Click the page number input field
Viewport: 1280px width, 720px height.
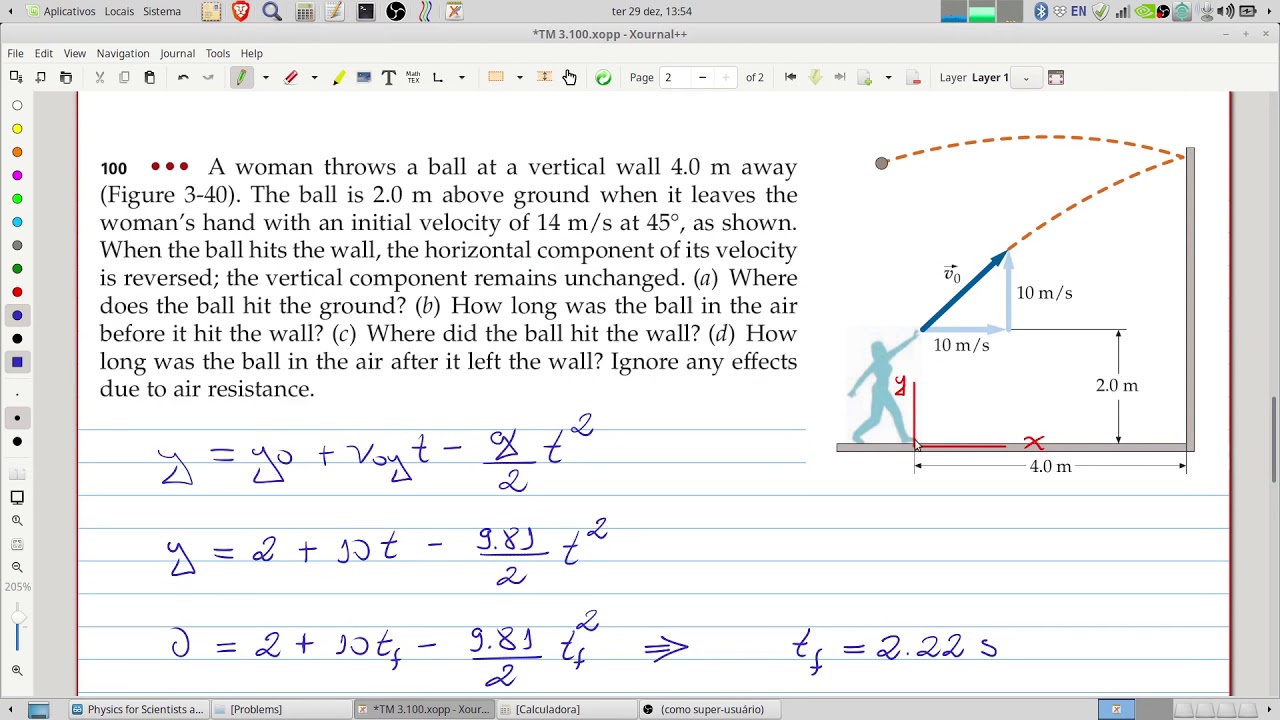point(675,77)
